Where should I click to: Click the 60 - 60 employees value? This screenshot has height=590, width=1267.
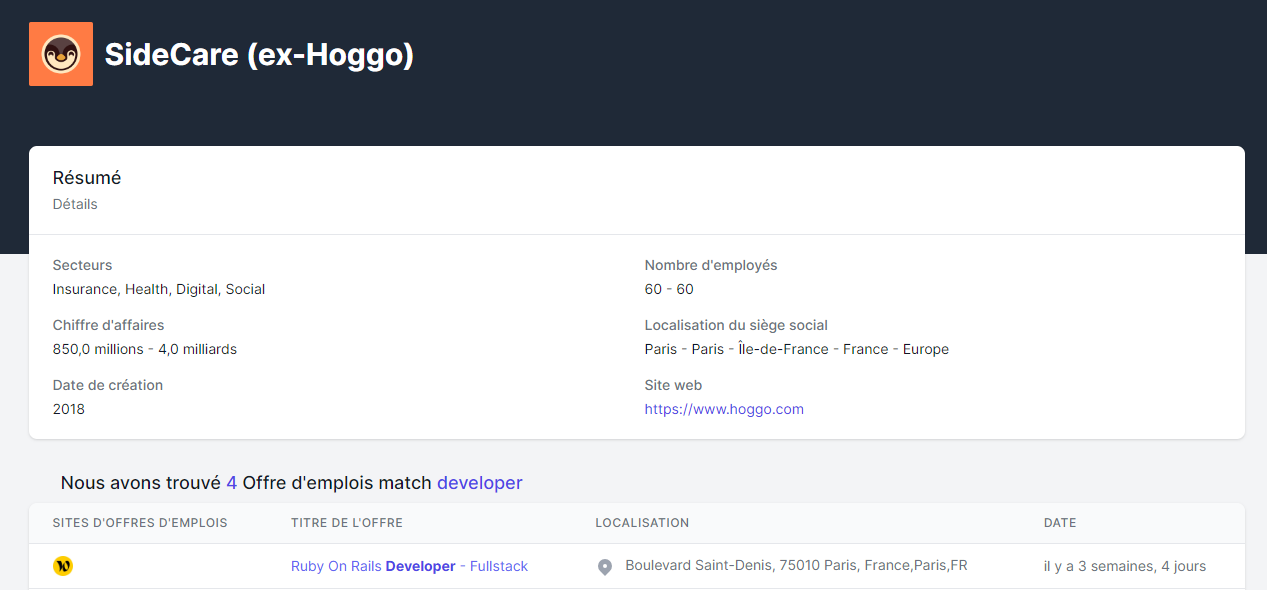(669, 289)
